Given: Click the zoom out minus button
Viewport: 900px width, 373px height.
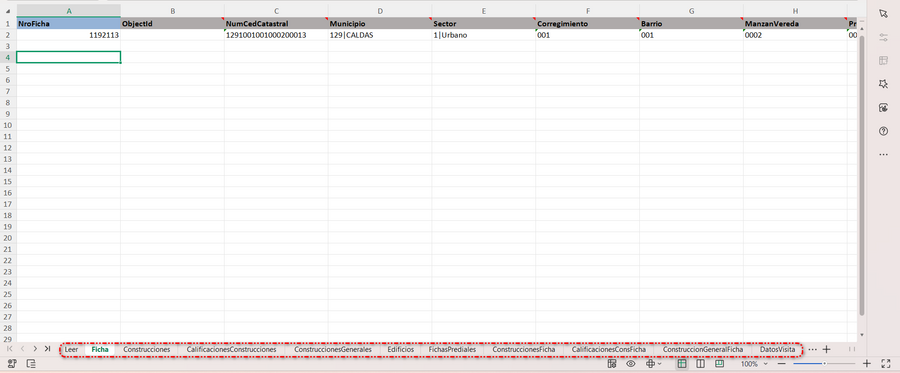Looking at the screenshot, I should click(781, 364).
